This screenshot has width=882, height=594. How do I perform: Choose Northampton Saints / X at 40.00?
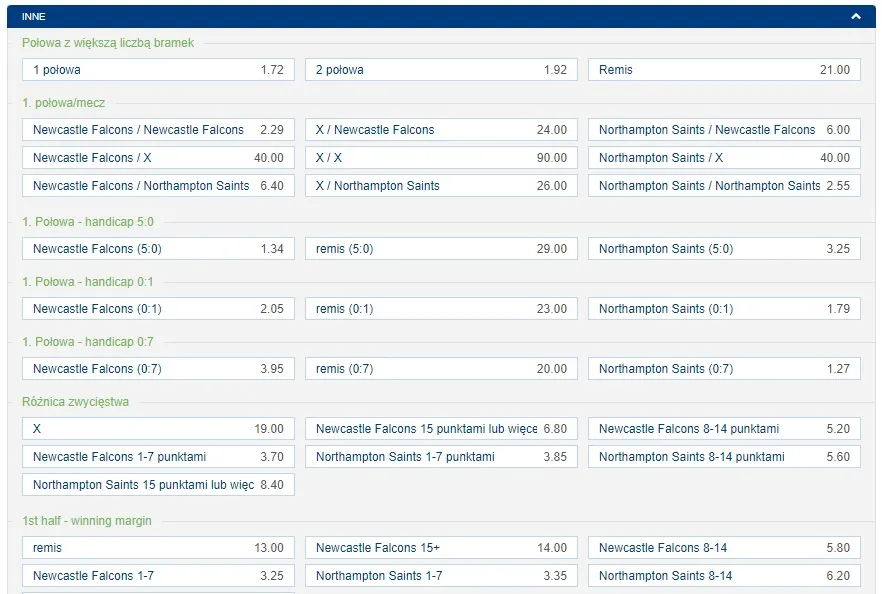(x=724, y=158)
